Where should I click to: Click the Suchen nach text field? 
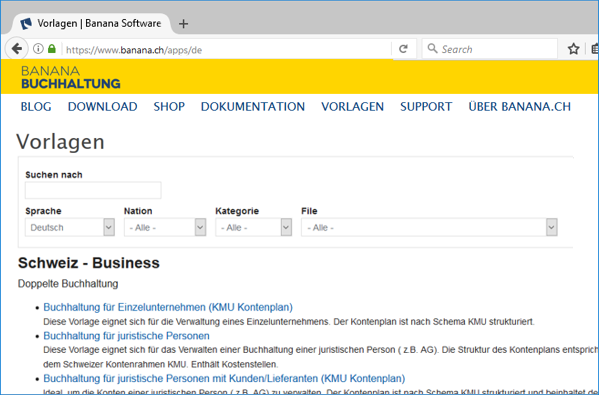pos(93,190)
